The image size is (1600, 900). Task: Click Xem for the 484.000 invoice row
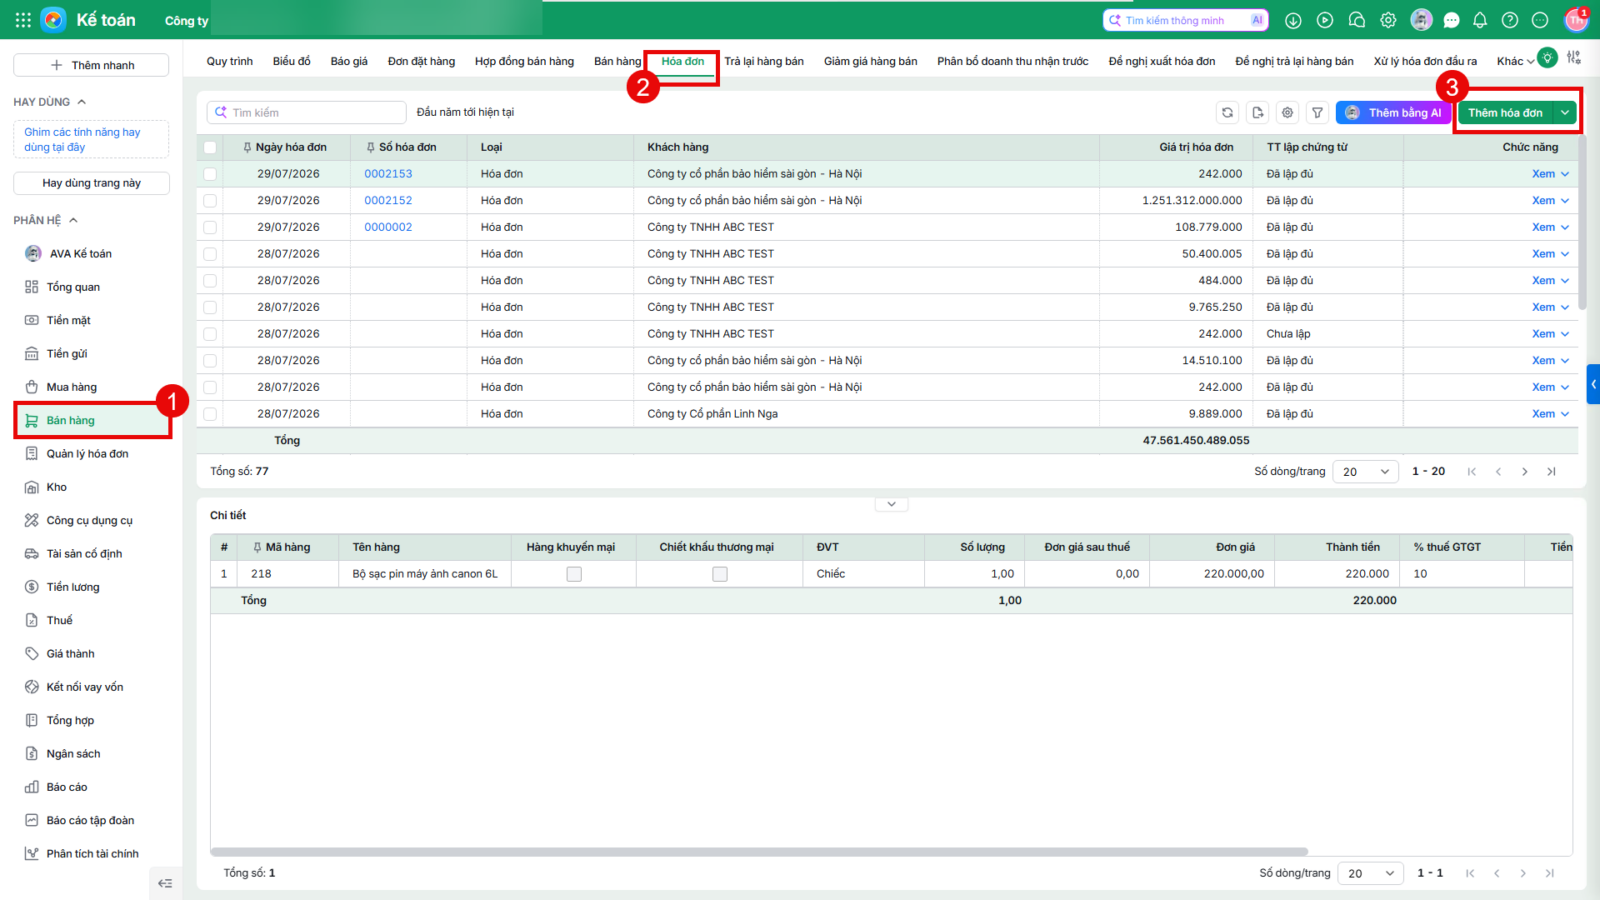point(1543,281)
